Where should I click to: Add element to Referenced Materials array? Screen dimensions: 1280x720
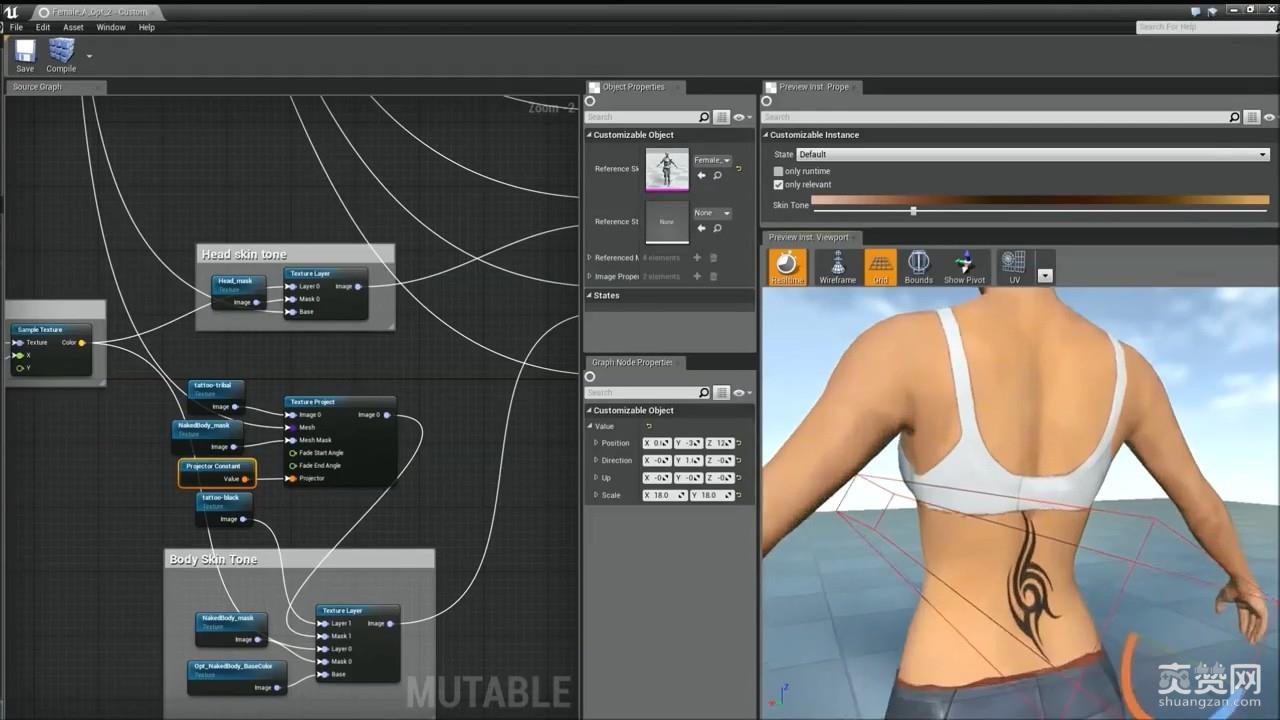click(x=697, y=258)
